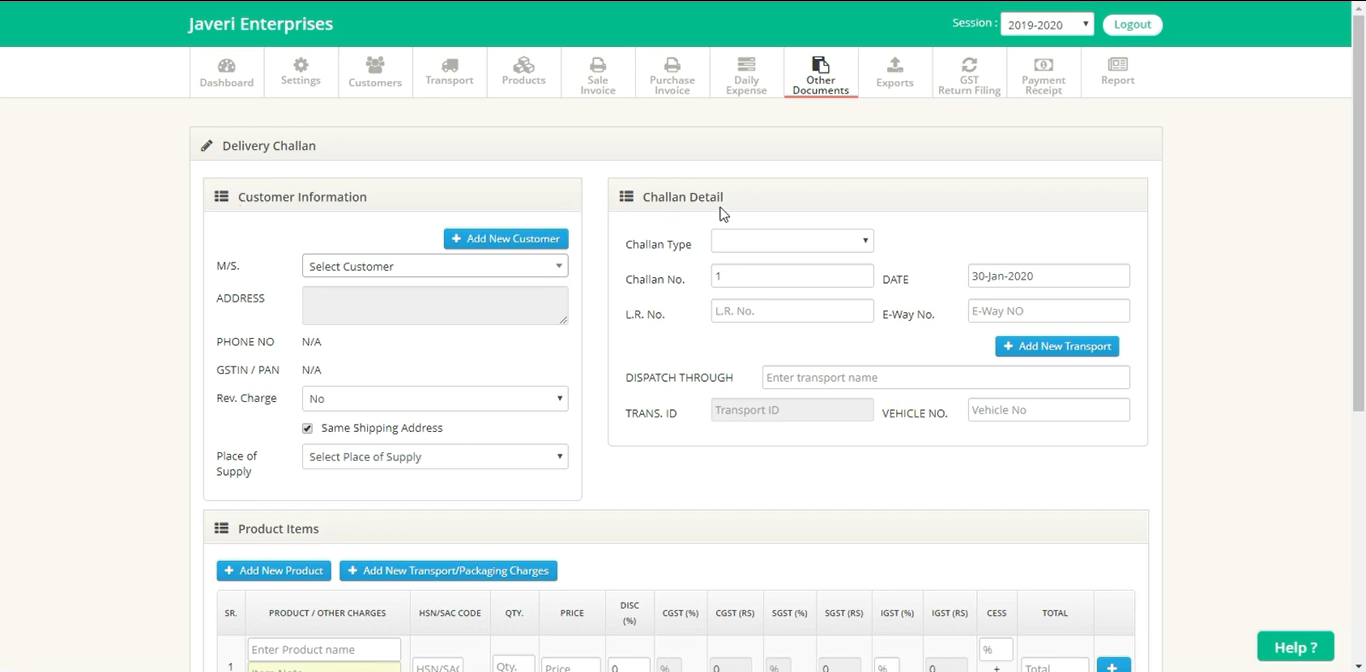The width and height of the screenshot is (1366, 672).
Task: Open Settings gear icon in navbar
Action: pos(301,65)
